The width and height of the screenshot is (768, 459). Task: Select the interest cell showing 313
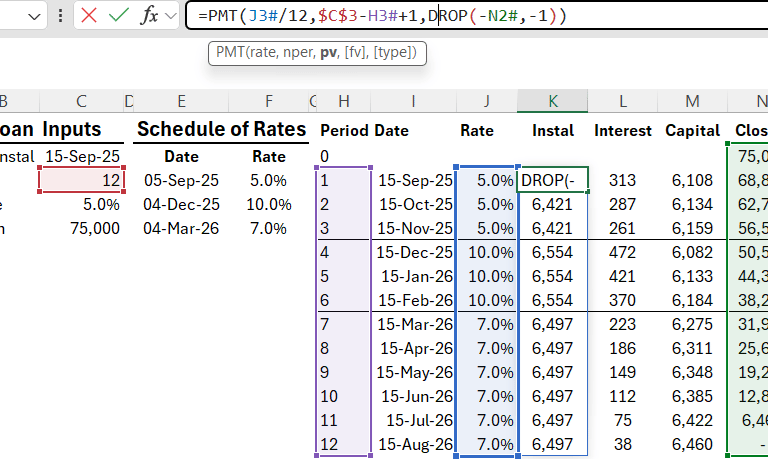[x=623, y=180]
